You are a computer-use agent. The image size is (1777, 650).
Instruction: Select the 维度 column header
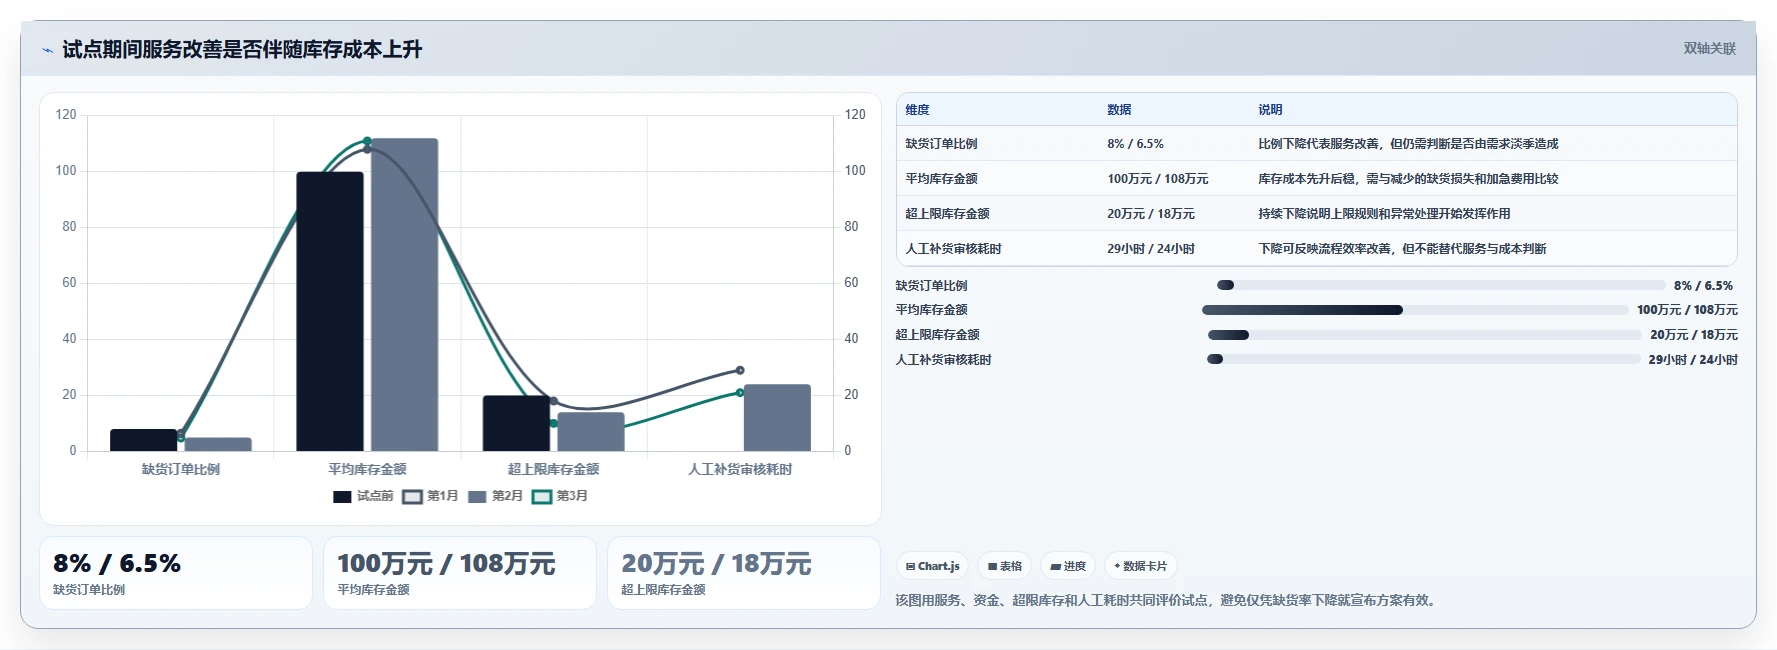point(917,110)
